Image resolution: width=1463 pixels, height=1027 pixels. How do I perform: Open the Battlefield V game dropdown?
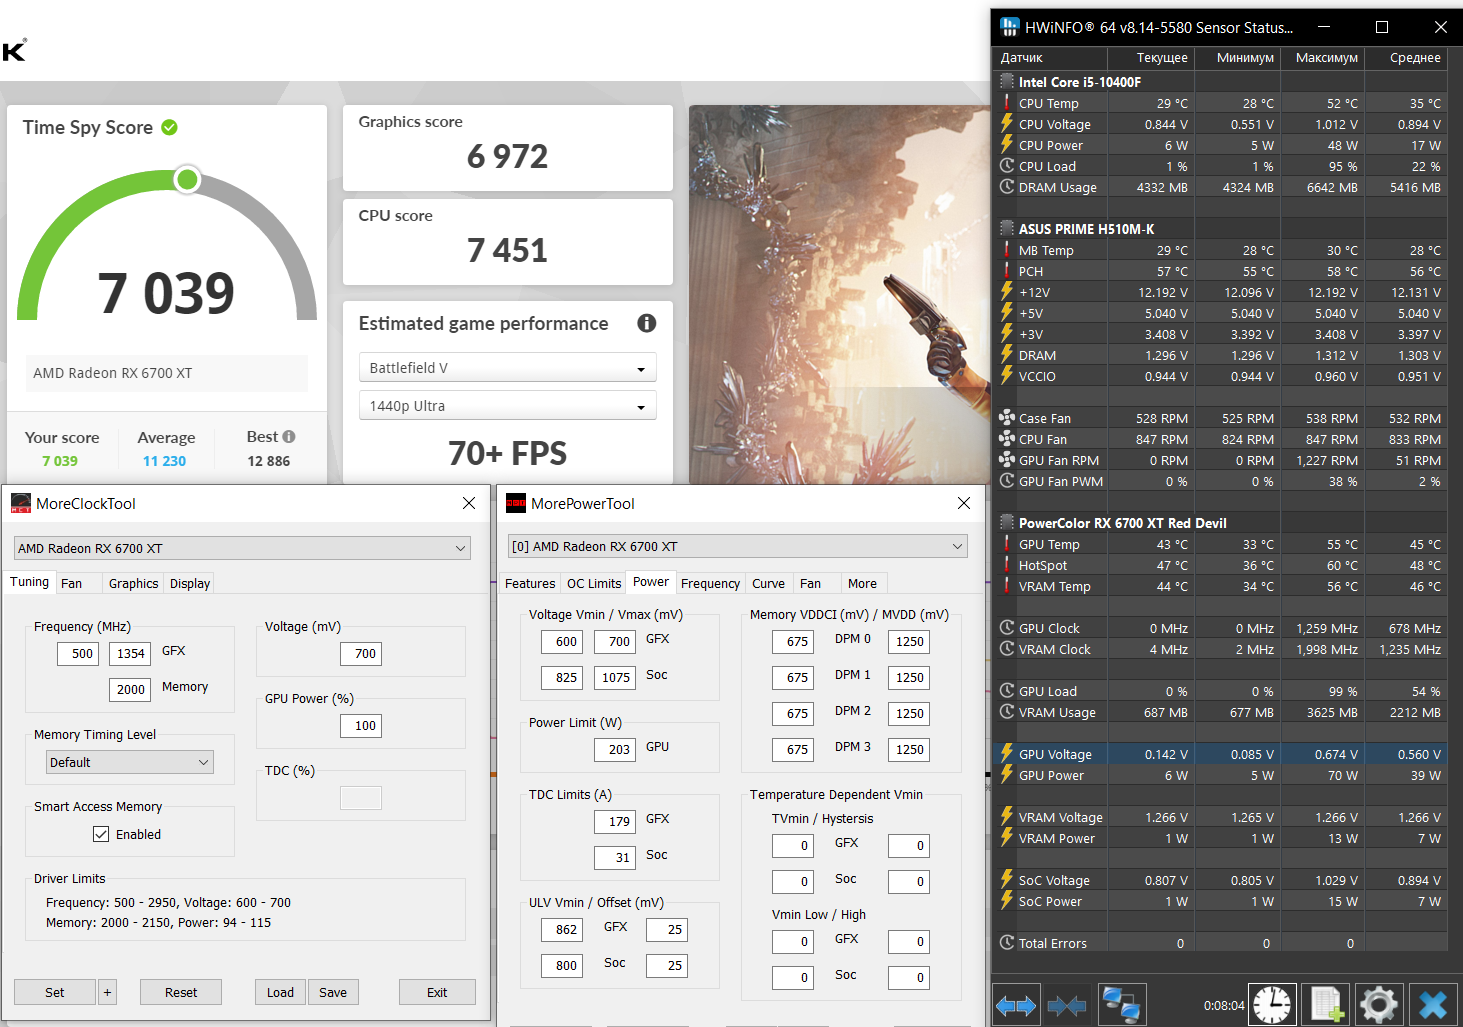[x=507, y=368]
